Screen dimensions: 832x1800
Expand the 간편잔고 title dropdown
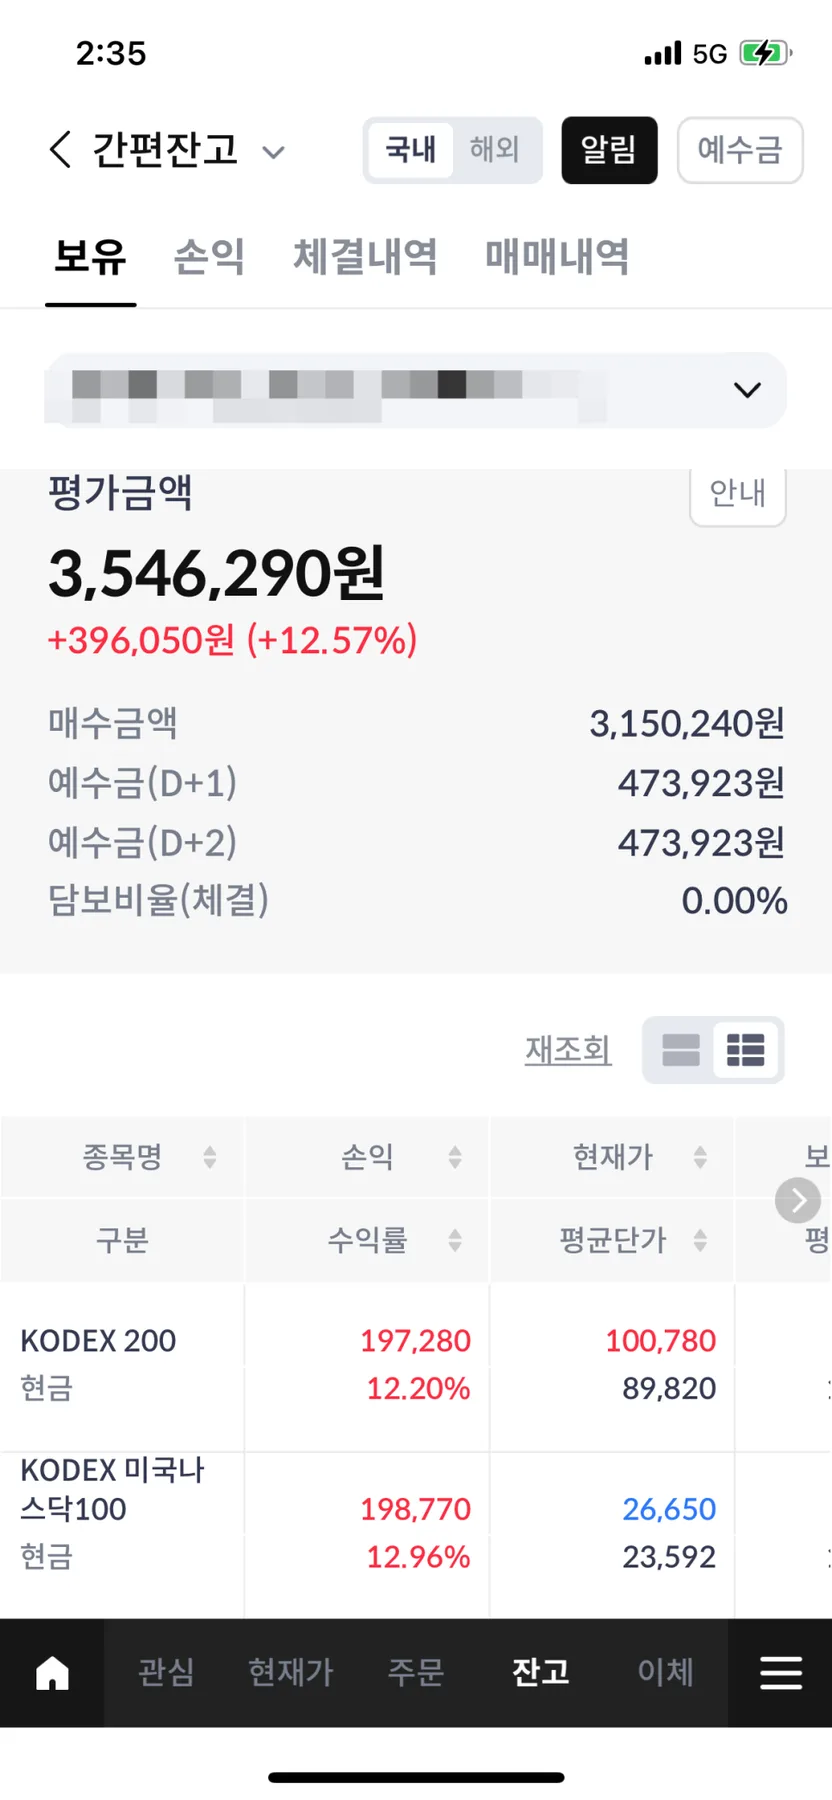[273, 152]
